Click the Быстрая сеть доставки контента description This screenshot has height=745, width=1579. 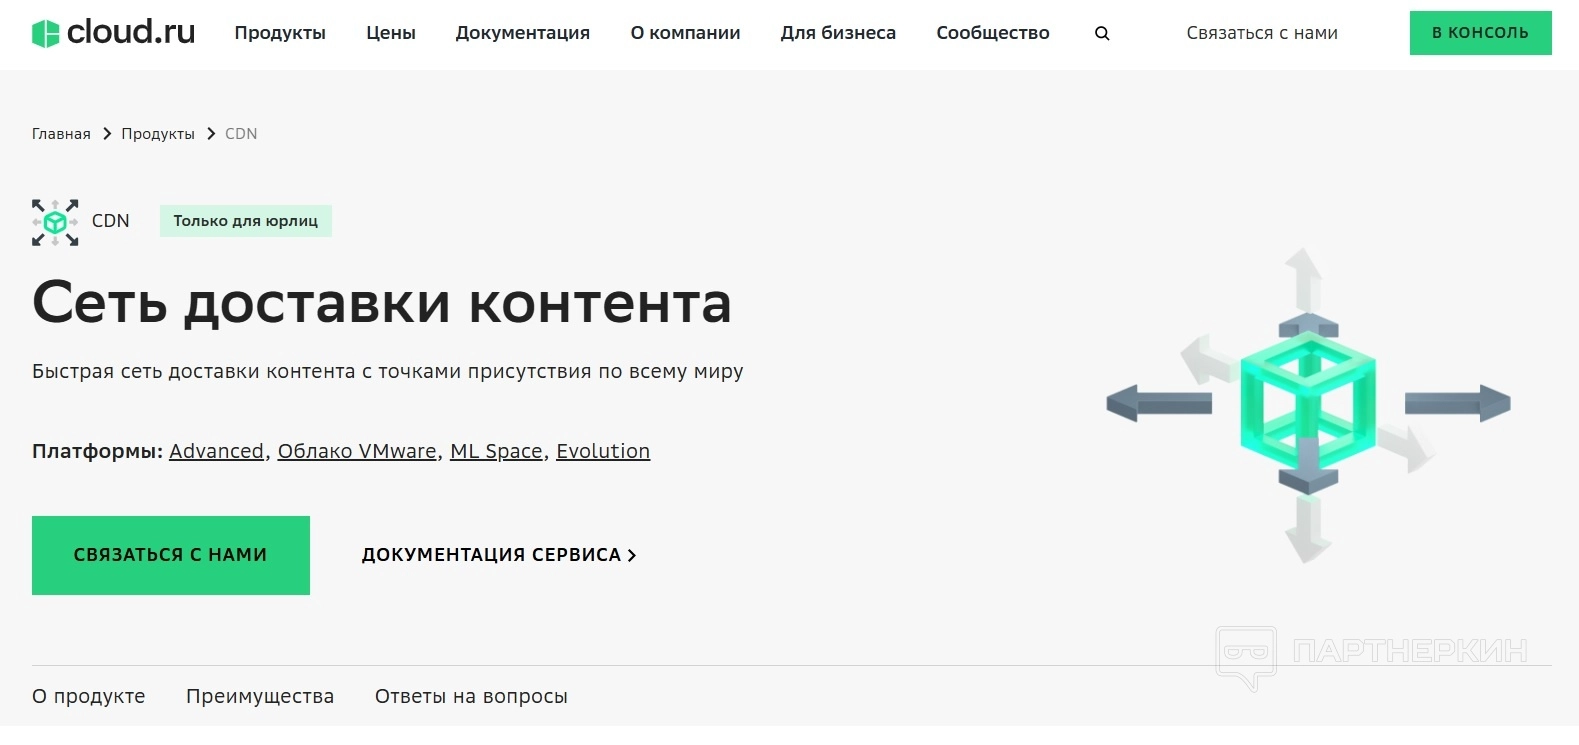coord(388,371)
